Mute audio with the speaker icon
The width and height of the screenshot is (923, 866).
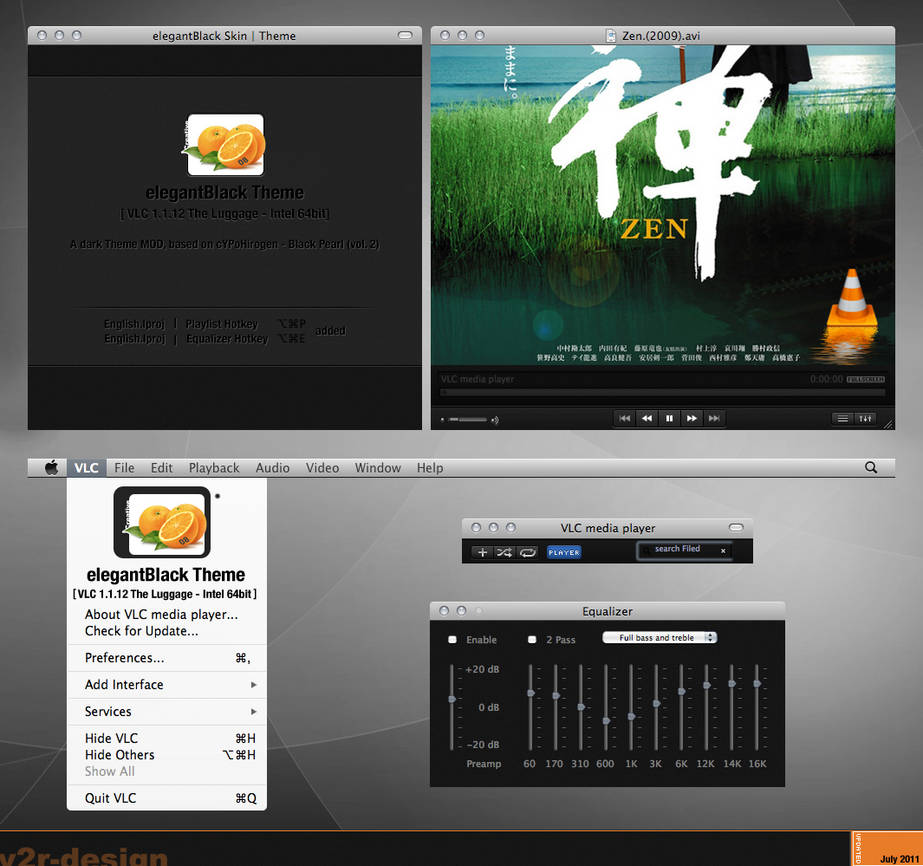tap(495, 418)
